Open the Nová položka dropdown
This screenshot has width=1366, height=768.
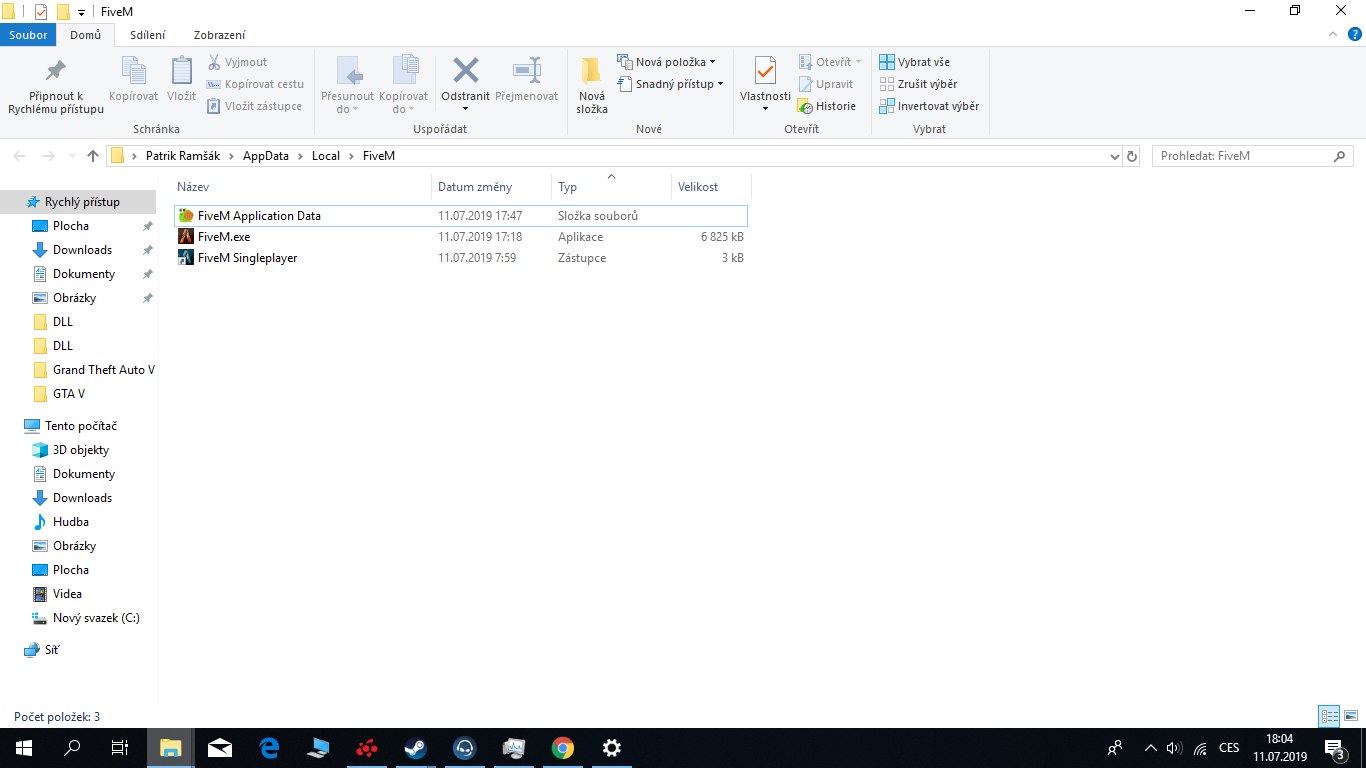coord(667,62)
